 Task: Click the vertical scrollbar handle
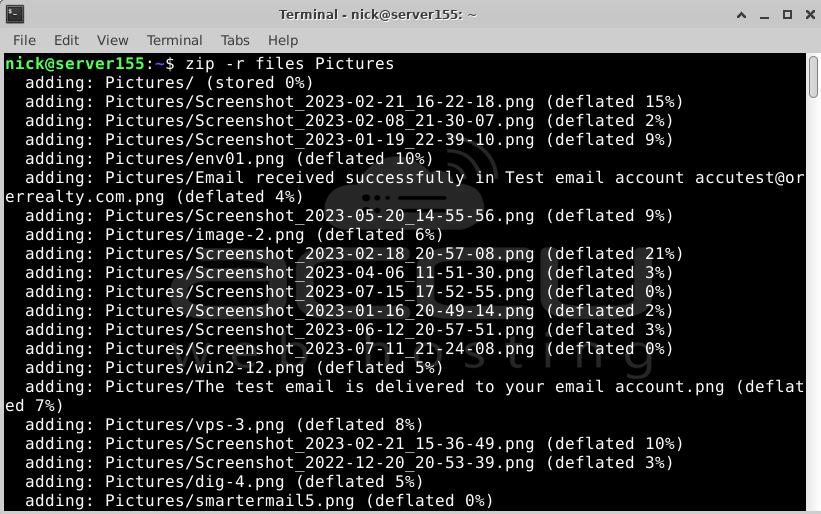[x=813, y=76]
